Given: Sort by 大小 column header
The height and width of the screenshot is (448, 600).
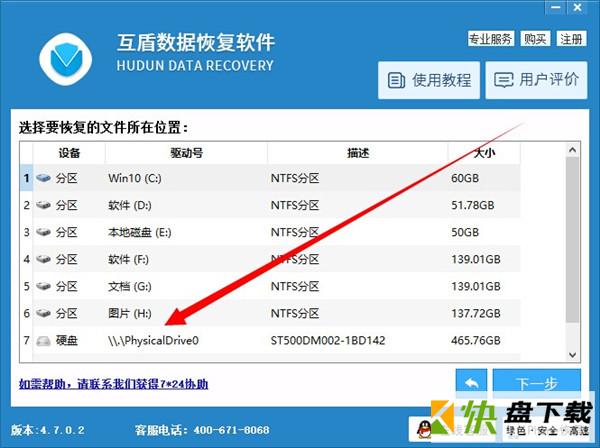Looking at the screenshot, I should click(484, 153).
